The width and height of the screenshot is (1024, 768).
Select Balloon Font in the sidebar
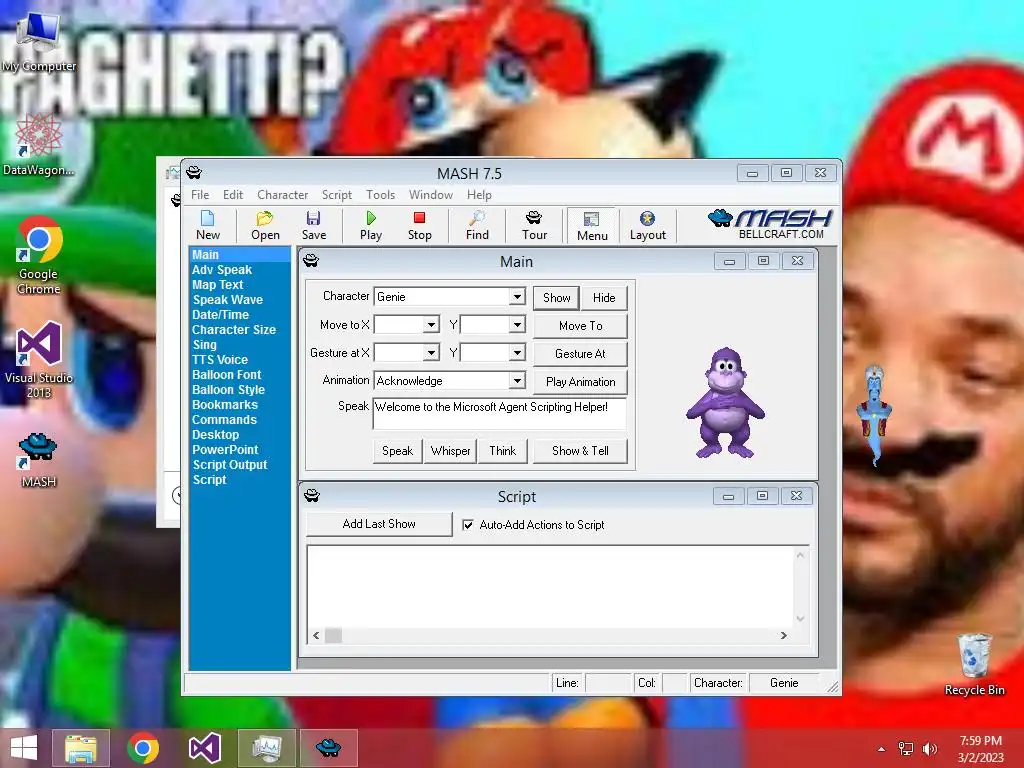(227, 375)
